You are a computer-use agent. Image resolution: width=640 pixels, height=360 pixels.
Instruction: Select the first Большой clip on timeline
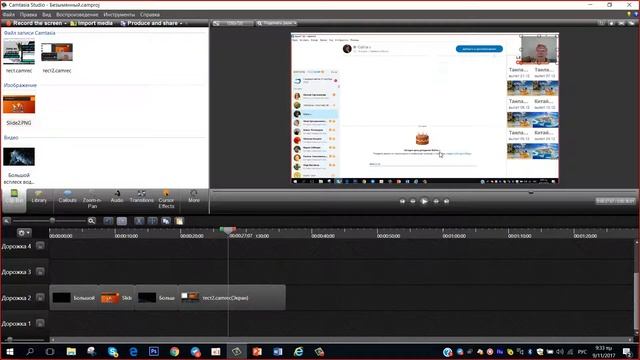[x=73, y=298]
